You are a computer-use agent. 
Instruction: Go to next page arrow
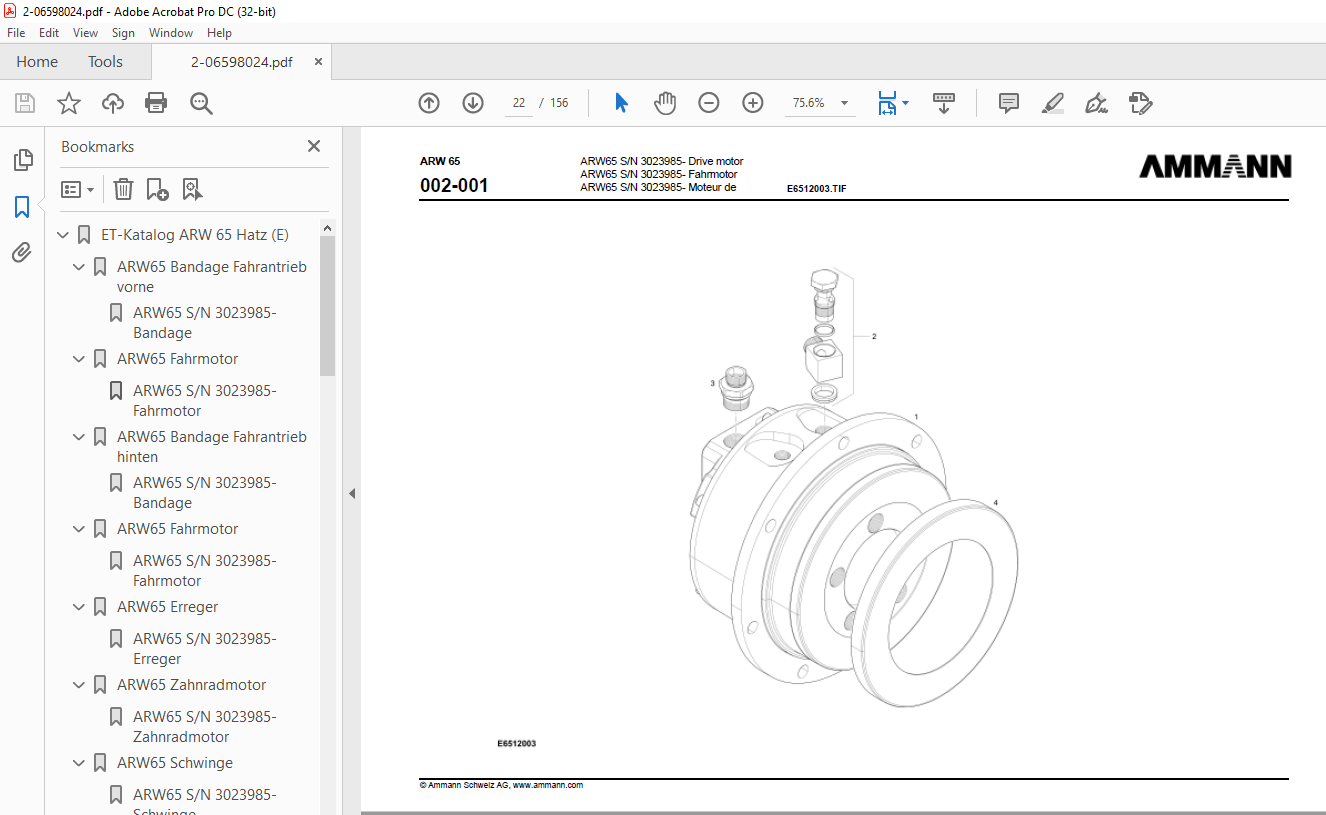[473, 103]
